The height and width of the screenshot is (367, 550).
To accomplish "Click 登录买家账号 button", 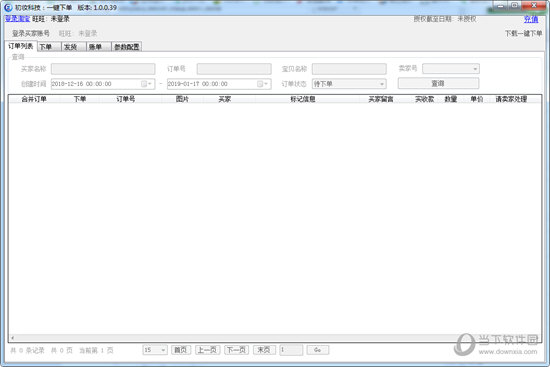I will pos(31,33).
